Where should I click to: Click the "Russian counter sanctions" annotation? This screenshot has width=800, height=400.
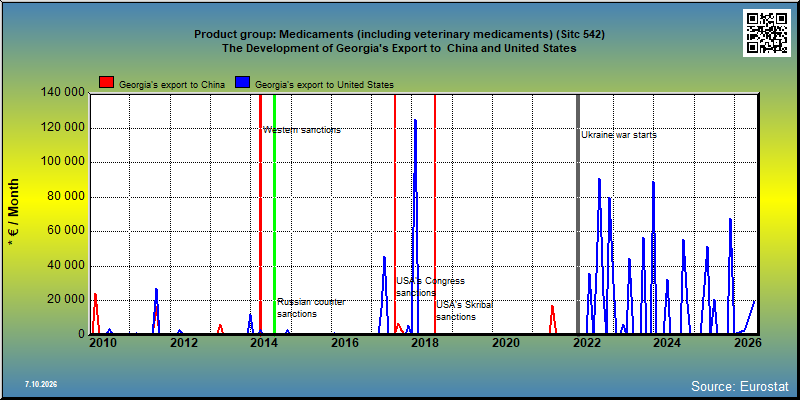tap(311, 308)
